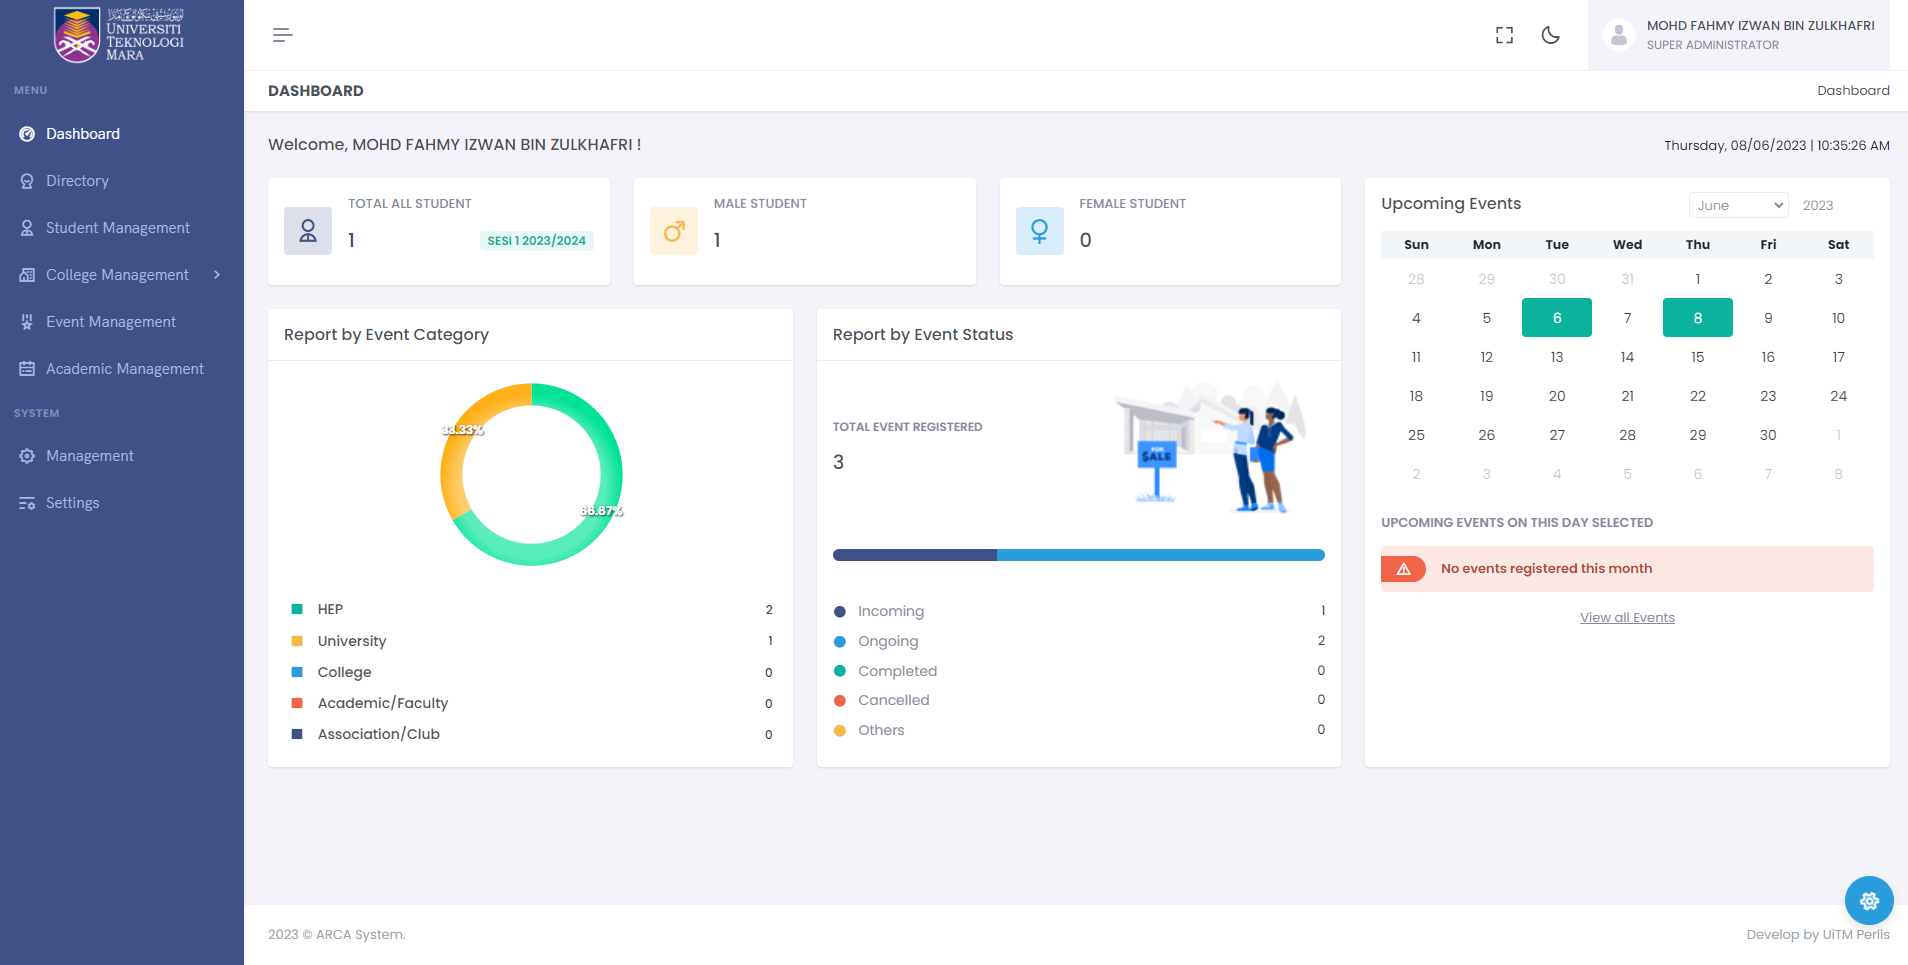1908x965 pixels.
Task: Click the male student symbol icon
Action: coord(674,231)
